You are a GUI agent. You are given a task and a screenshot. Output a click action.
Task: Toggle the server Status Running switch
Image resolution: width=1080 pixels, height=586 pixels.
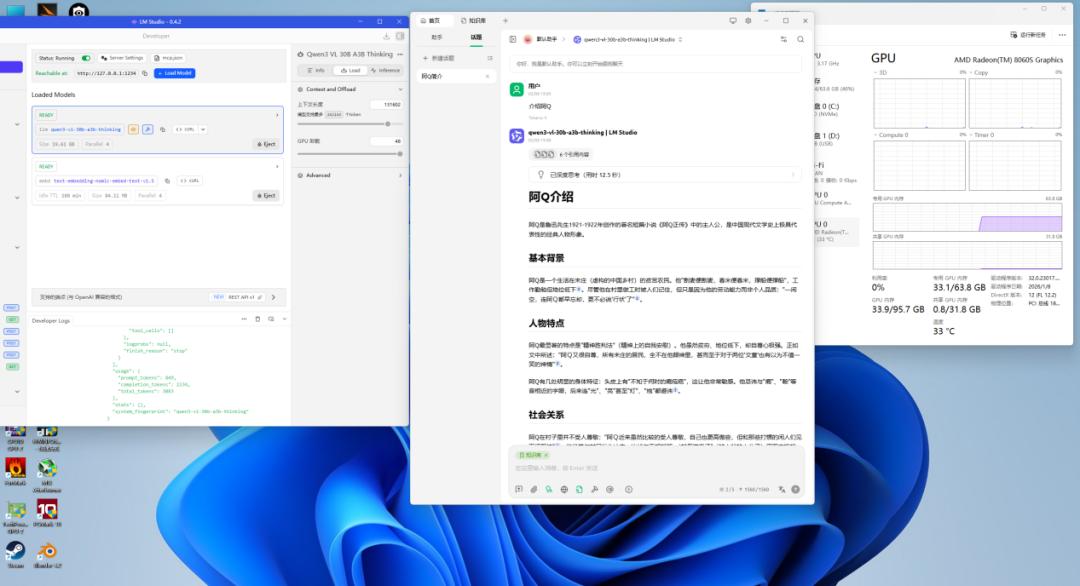point(86,58)
